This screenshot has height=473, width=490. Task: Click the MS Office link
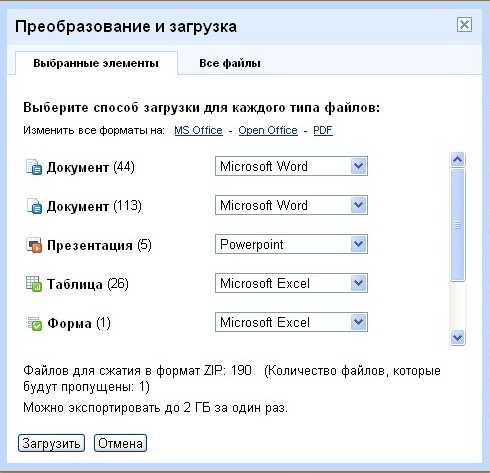click(x=198, y=130)
